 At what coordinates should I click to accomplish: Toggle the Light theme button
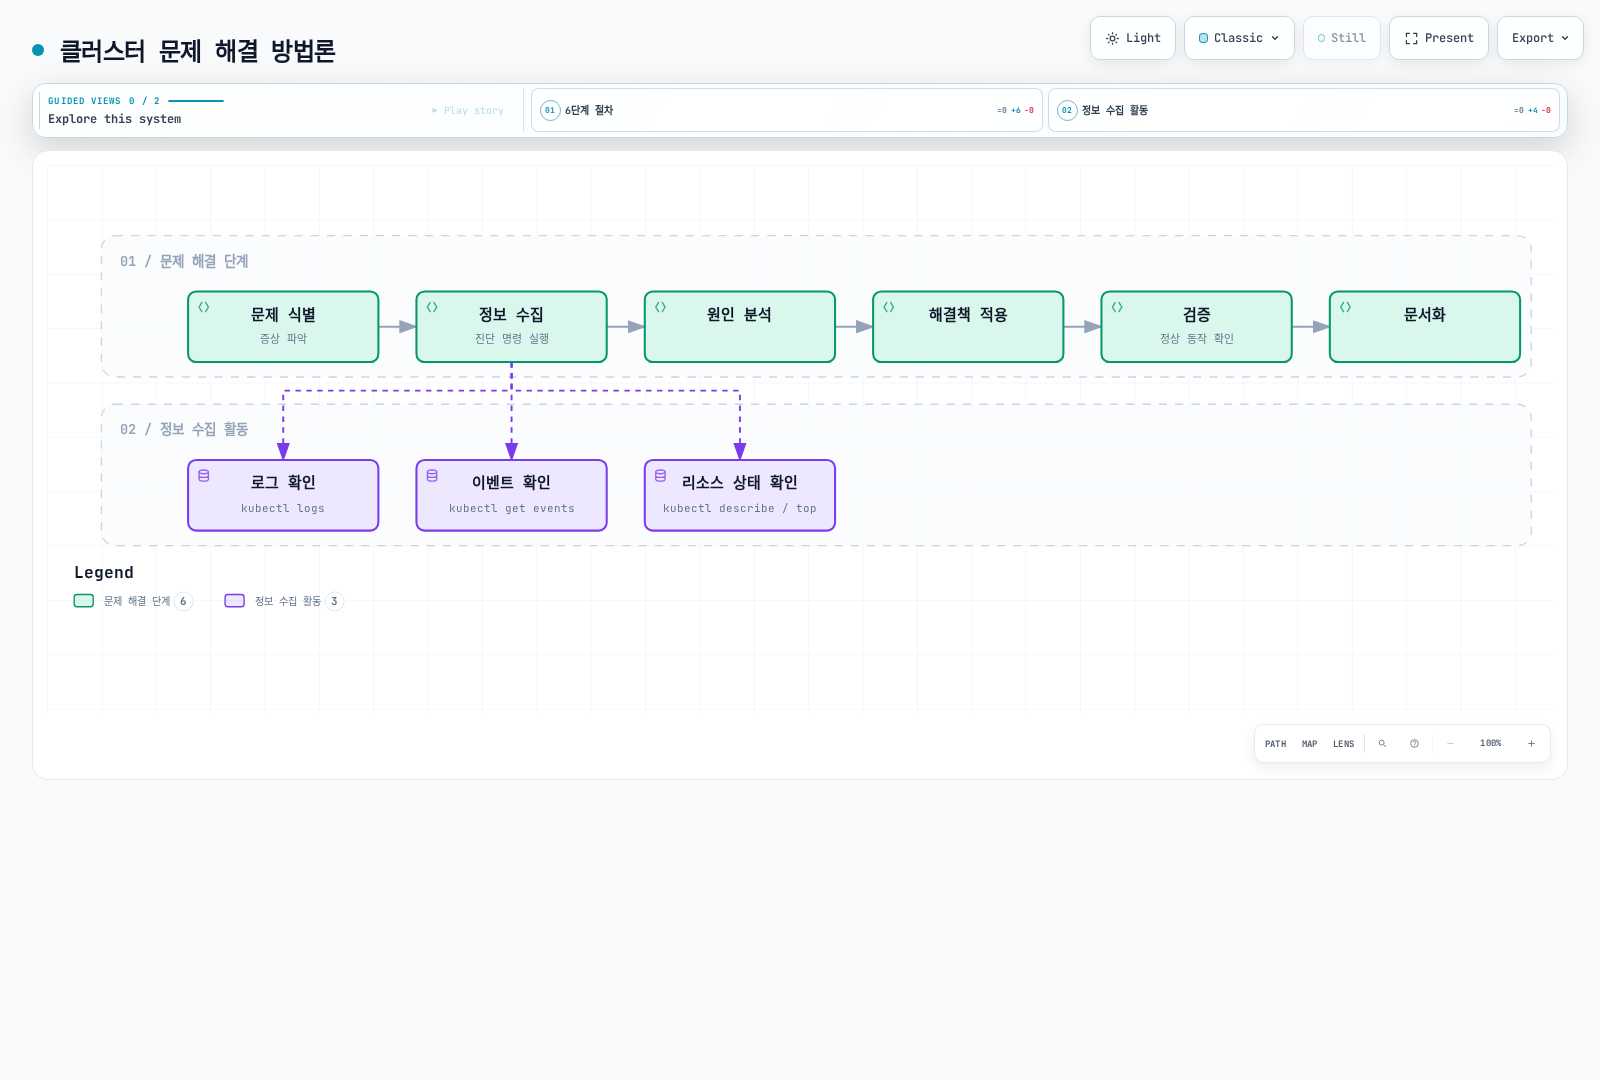pos(1133,38)
